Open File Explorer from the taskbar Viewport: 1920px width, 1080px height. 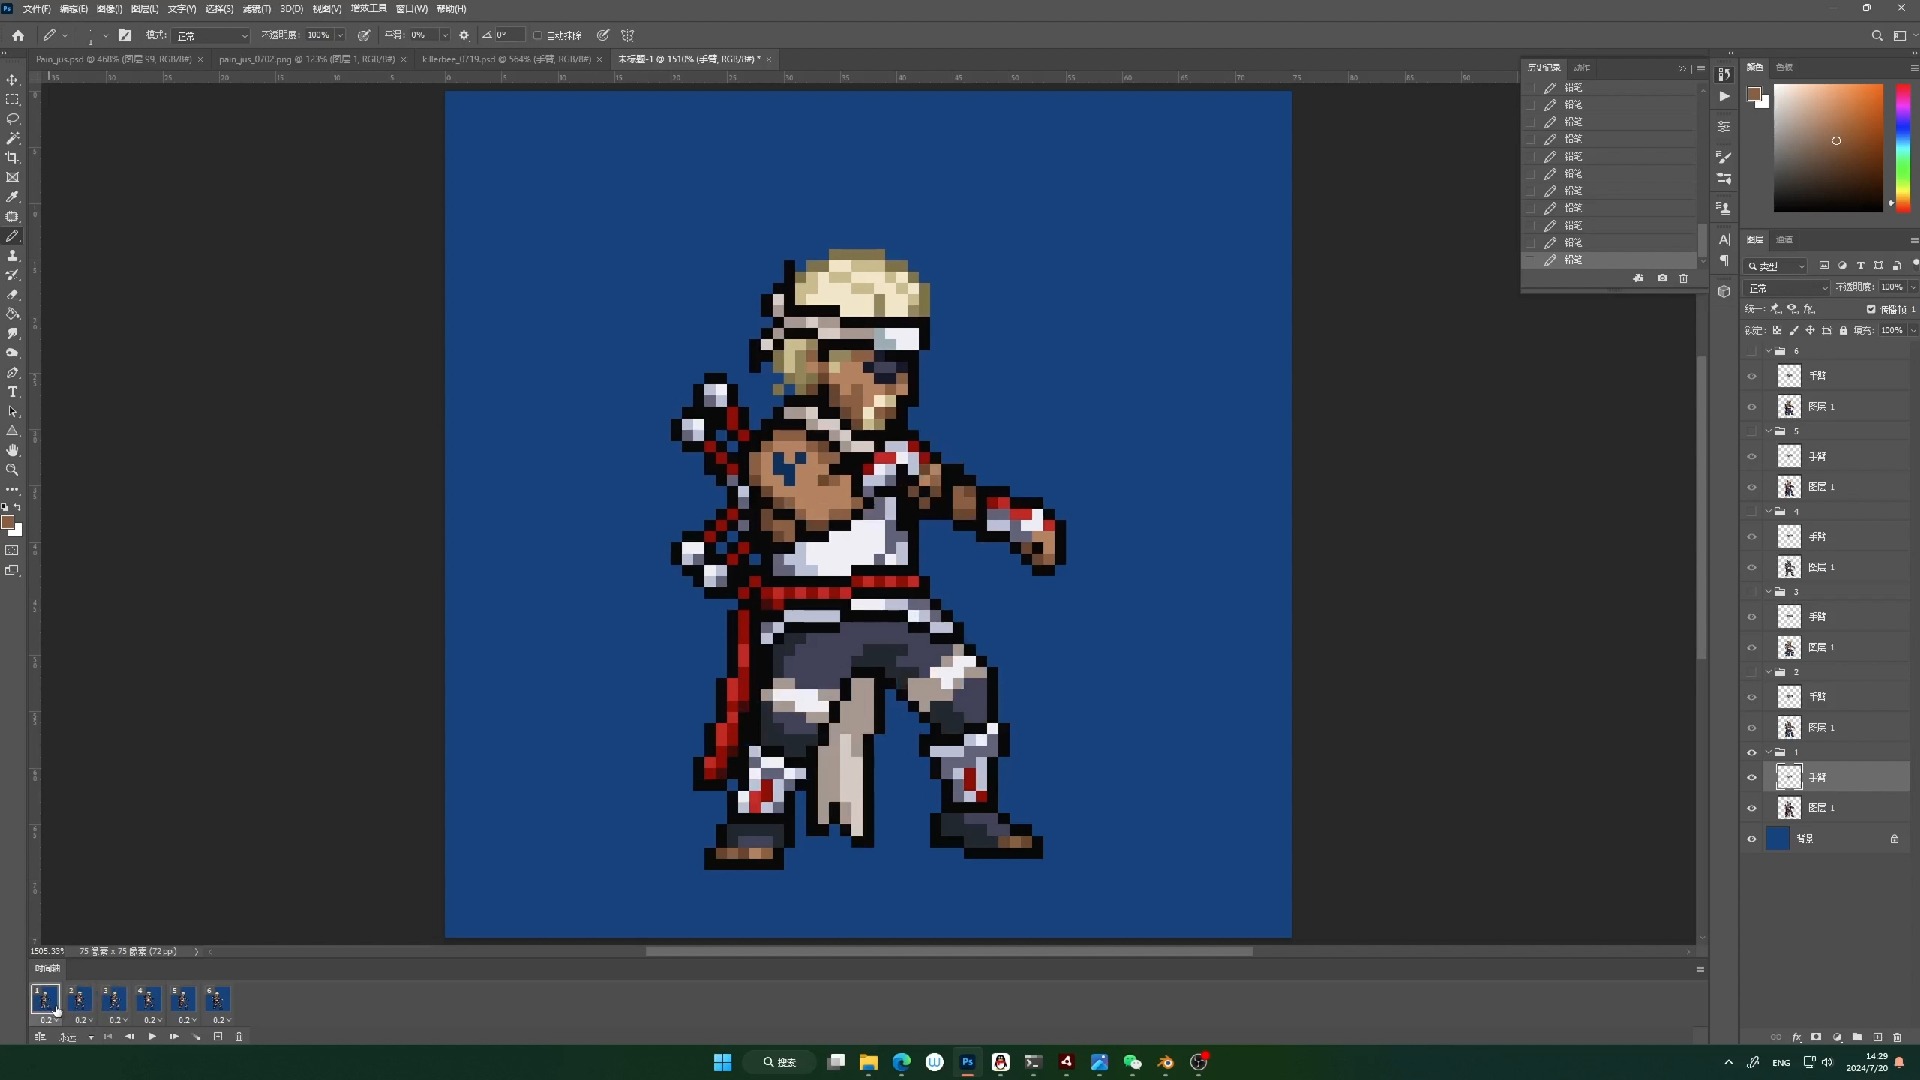coord(868,1062)
